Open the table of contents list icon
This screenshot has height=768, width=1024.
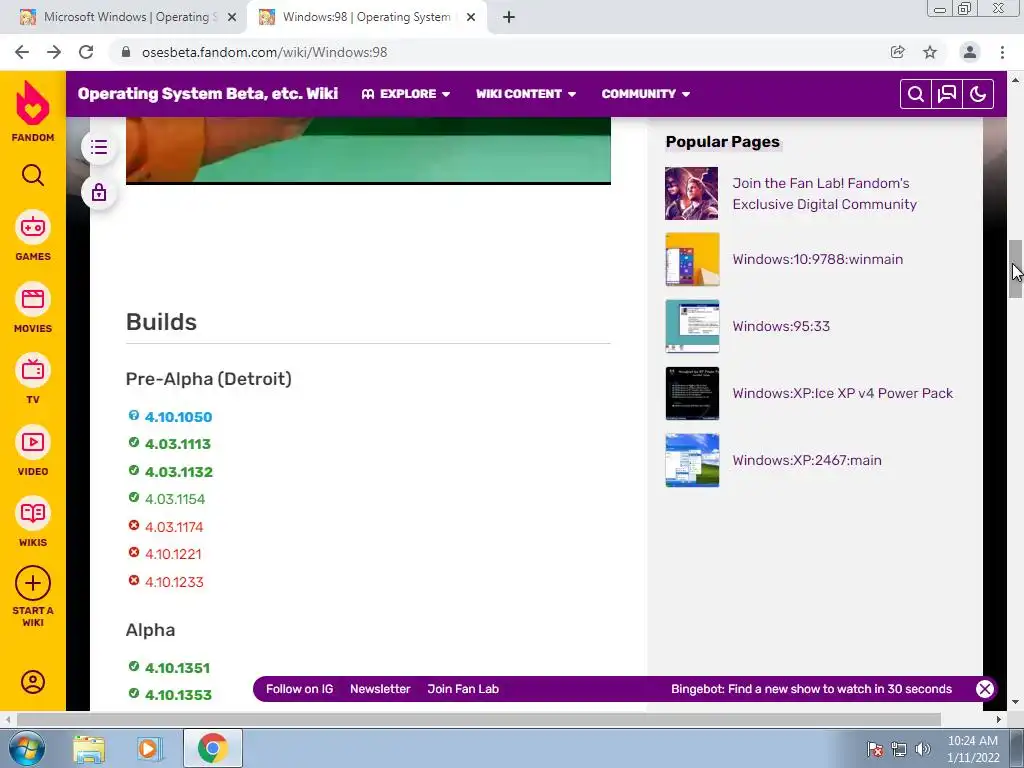(99, 147)
